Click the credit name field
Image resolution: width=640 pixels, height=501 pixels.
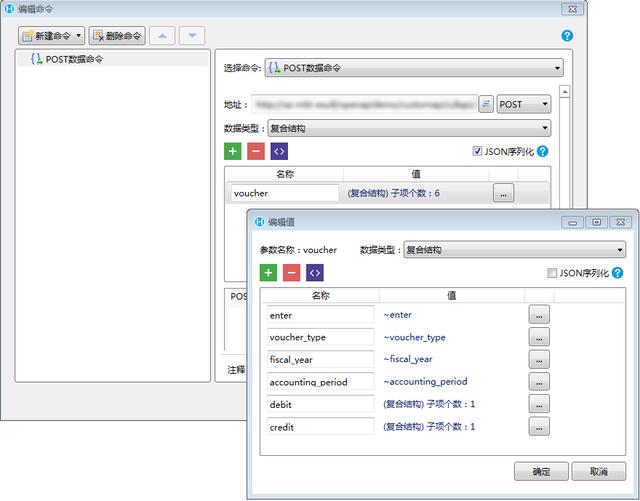(320, 427)
